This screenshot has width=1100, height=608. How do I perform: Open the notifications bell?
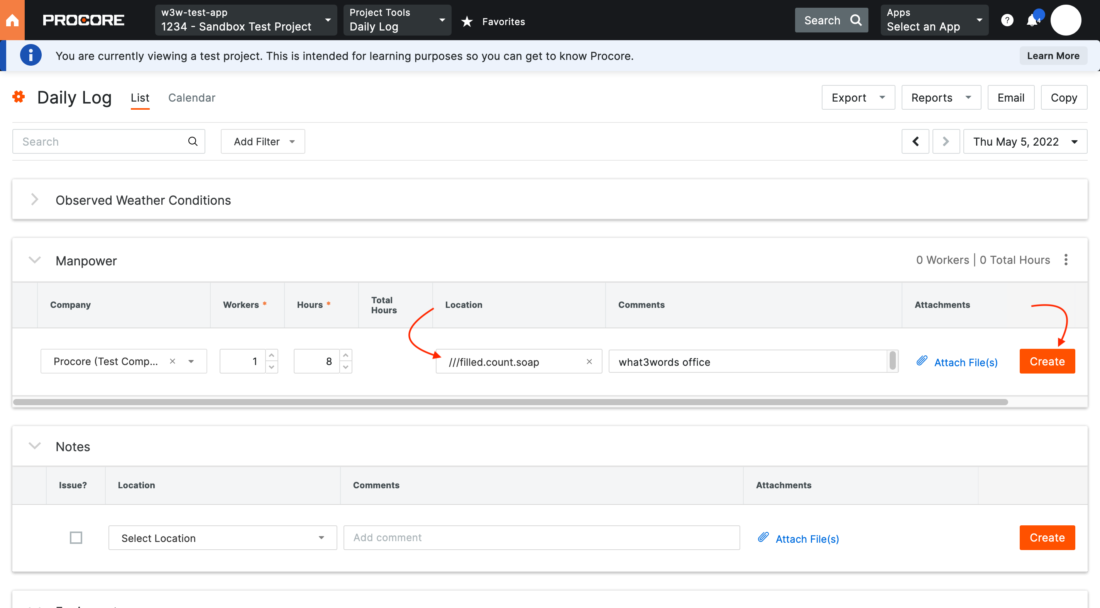coord(1033,20)
